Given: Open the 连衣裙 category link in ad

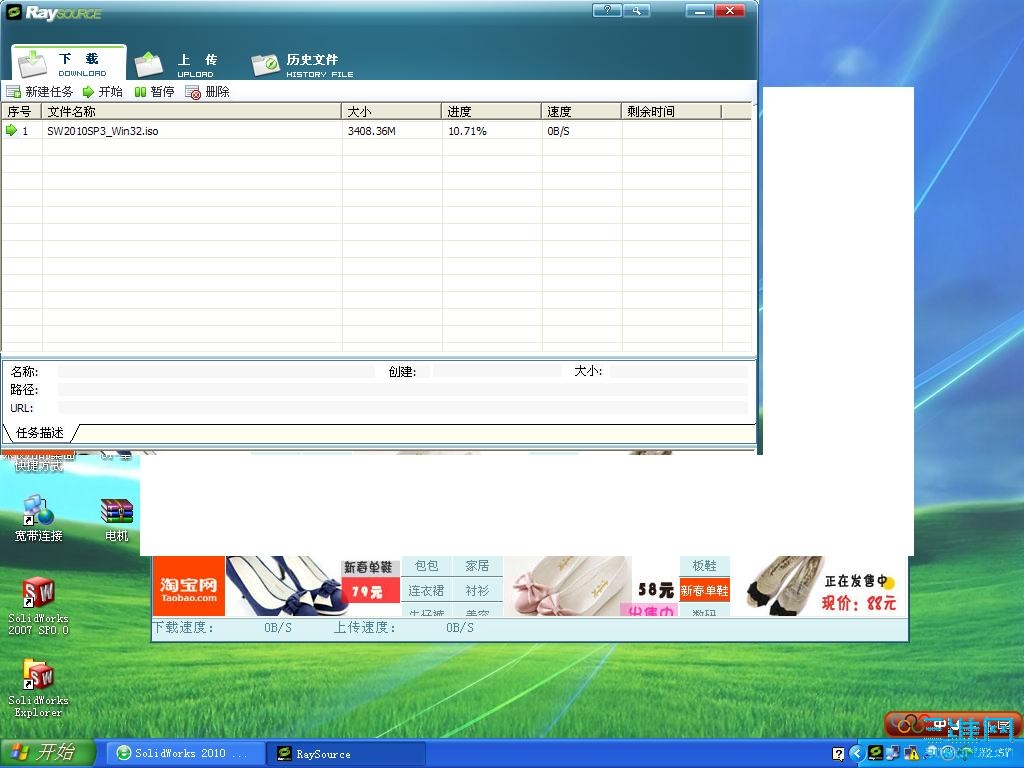Looking at the screenshot, I should pos(426,590).
